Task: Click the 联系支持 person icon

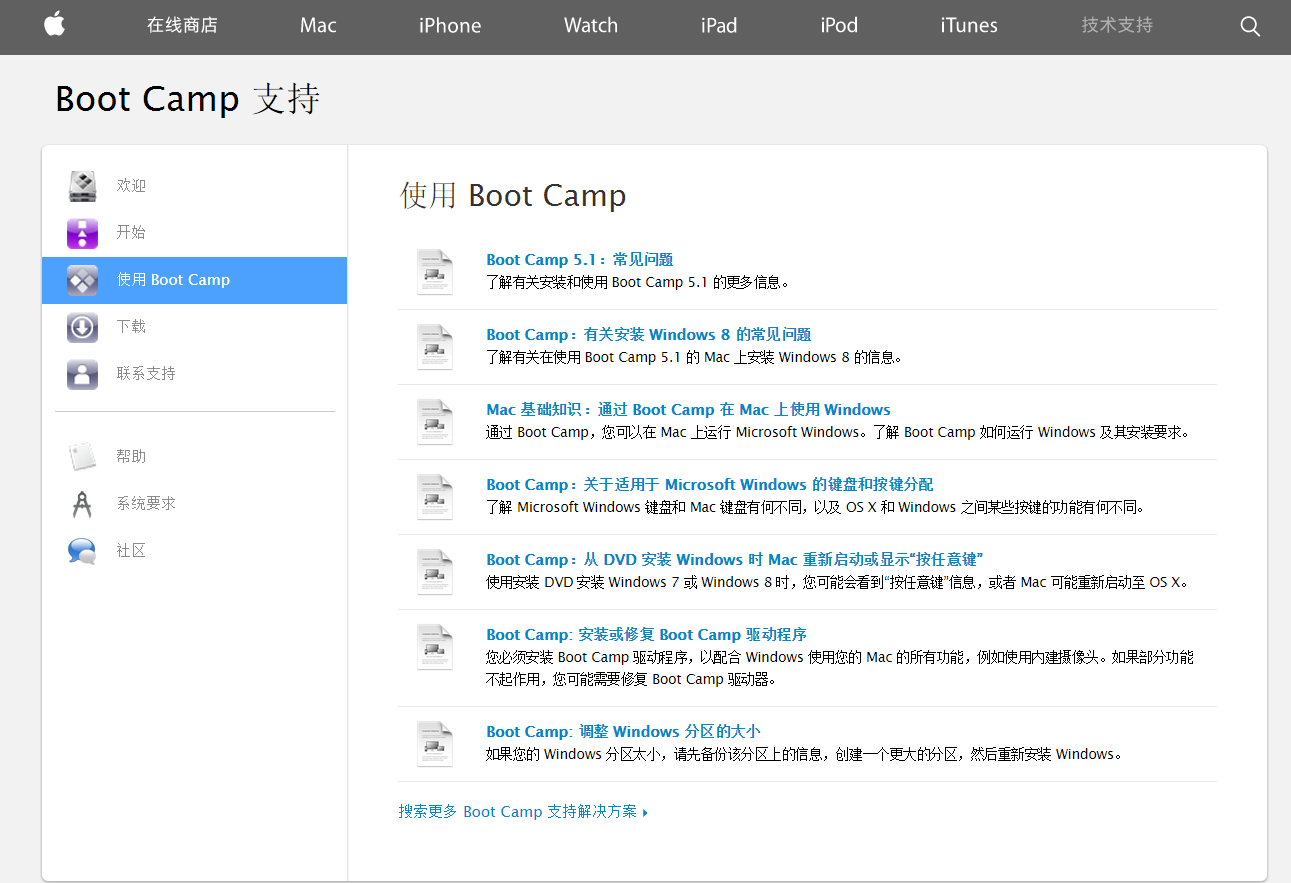Action: pyautogui.click(x=82, y=374)
